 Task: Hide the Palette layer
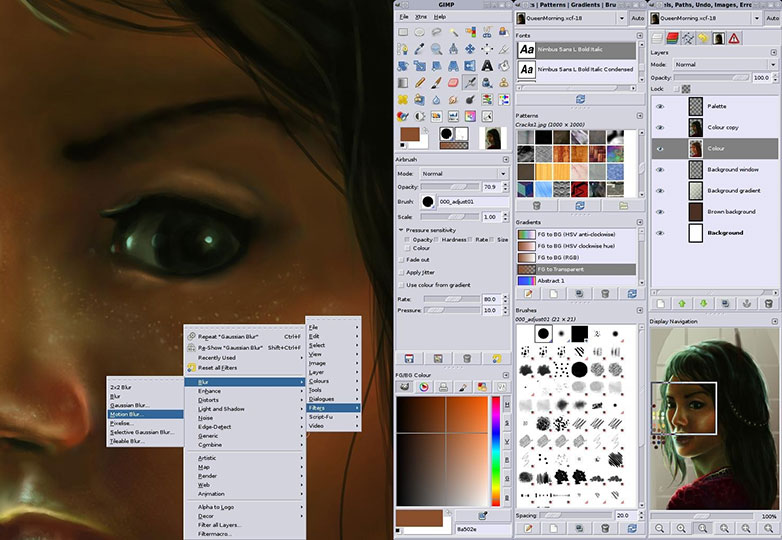[660, 106]
